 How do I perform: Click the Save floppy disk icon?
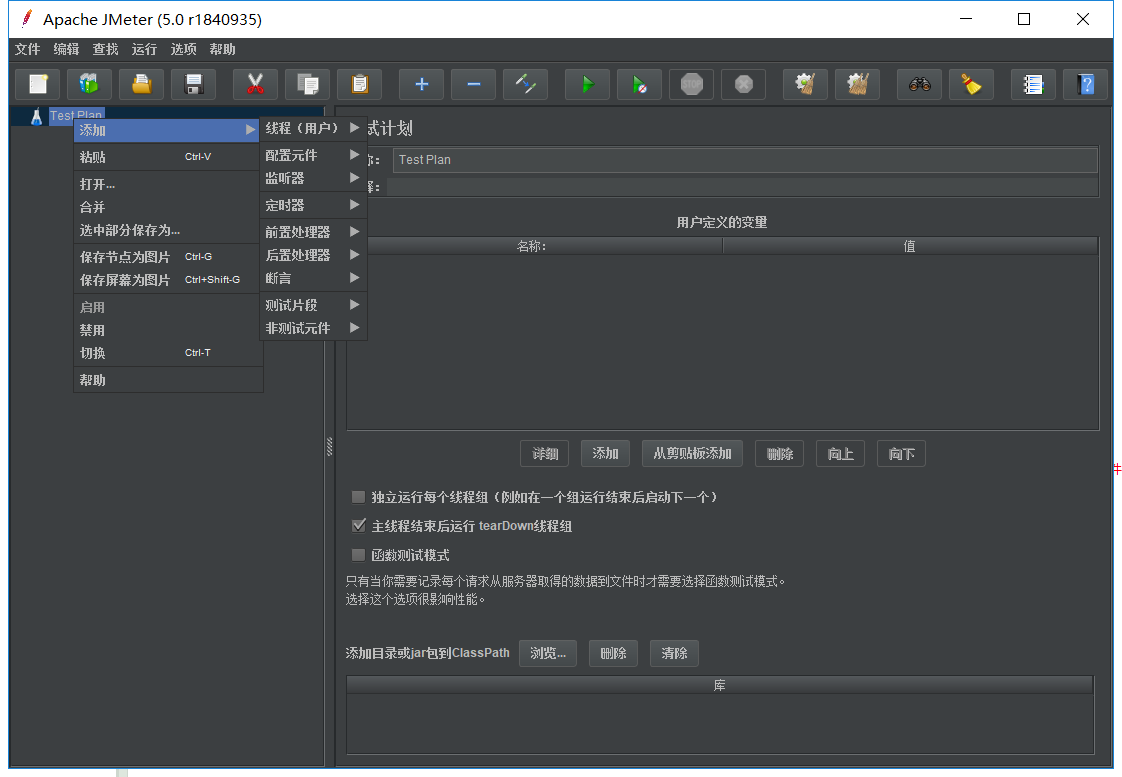pyautogui.click(x=193, y=84)
